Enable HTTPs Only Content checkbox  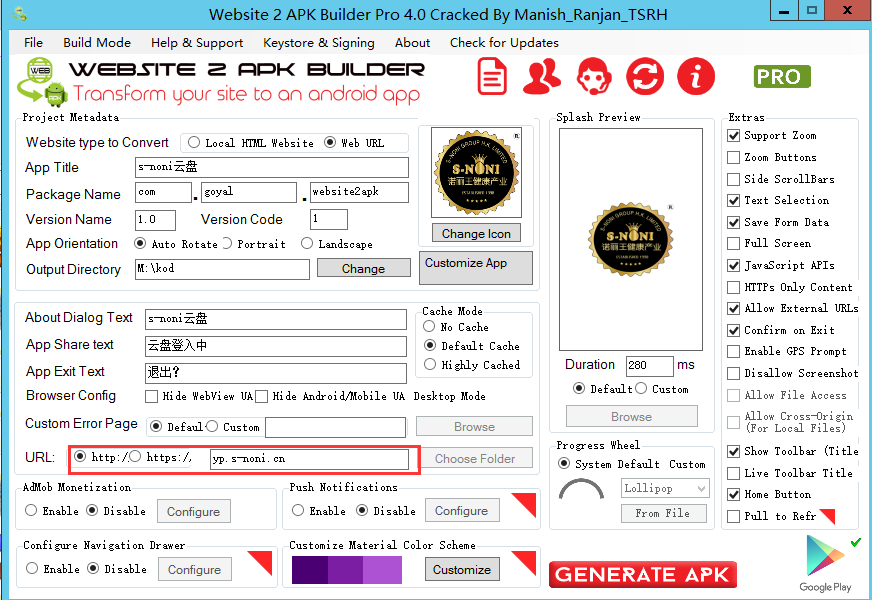(x=734, y=287)
